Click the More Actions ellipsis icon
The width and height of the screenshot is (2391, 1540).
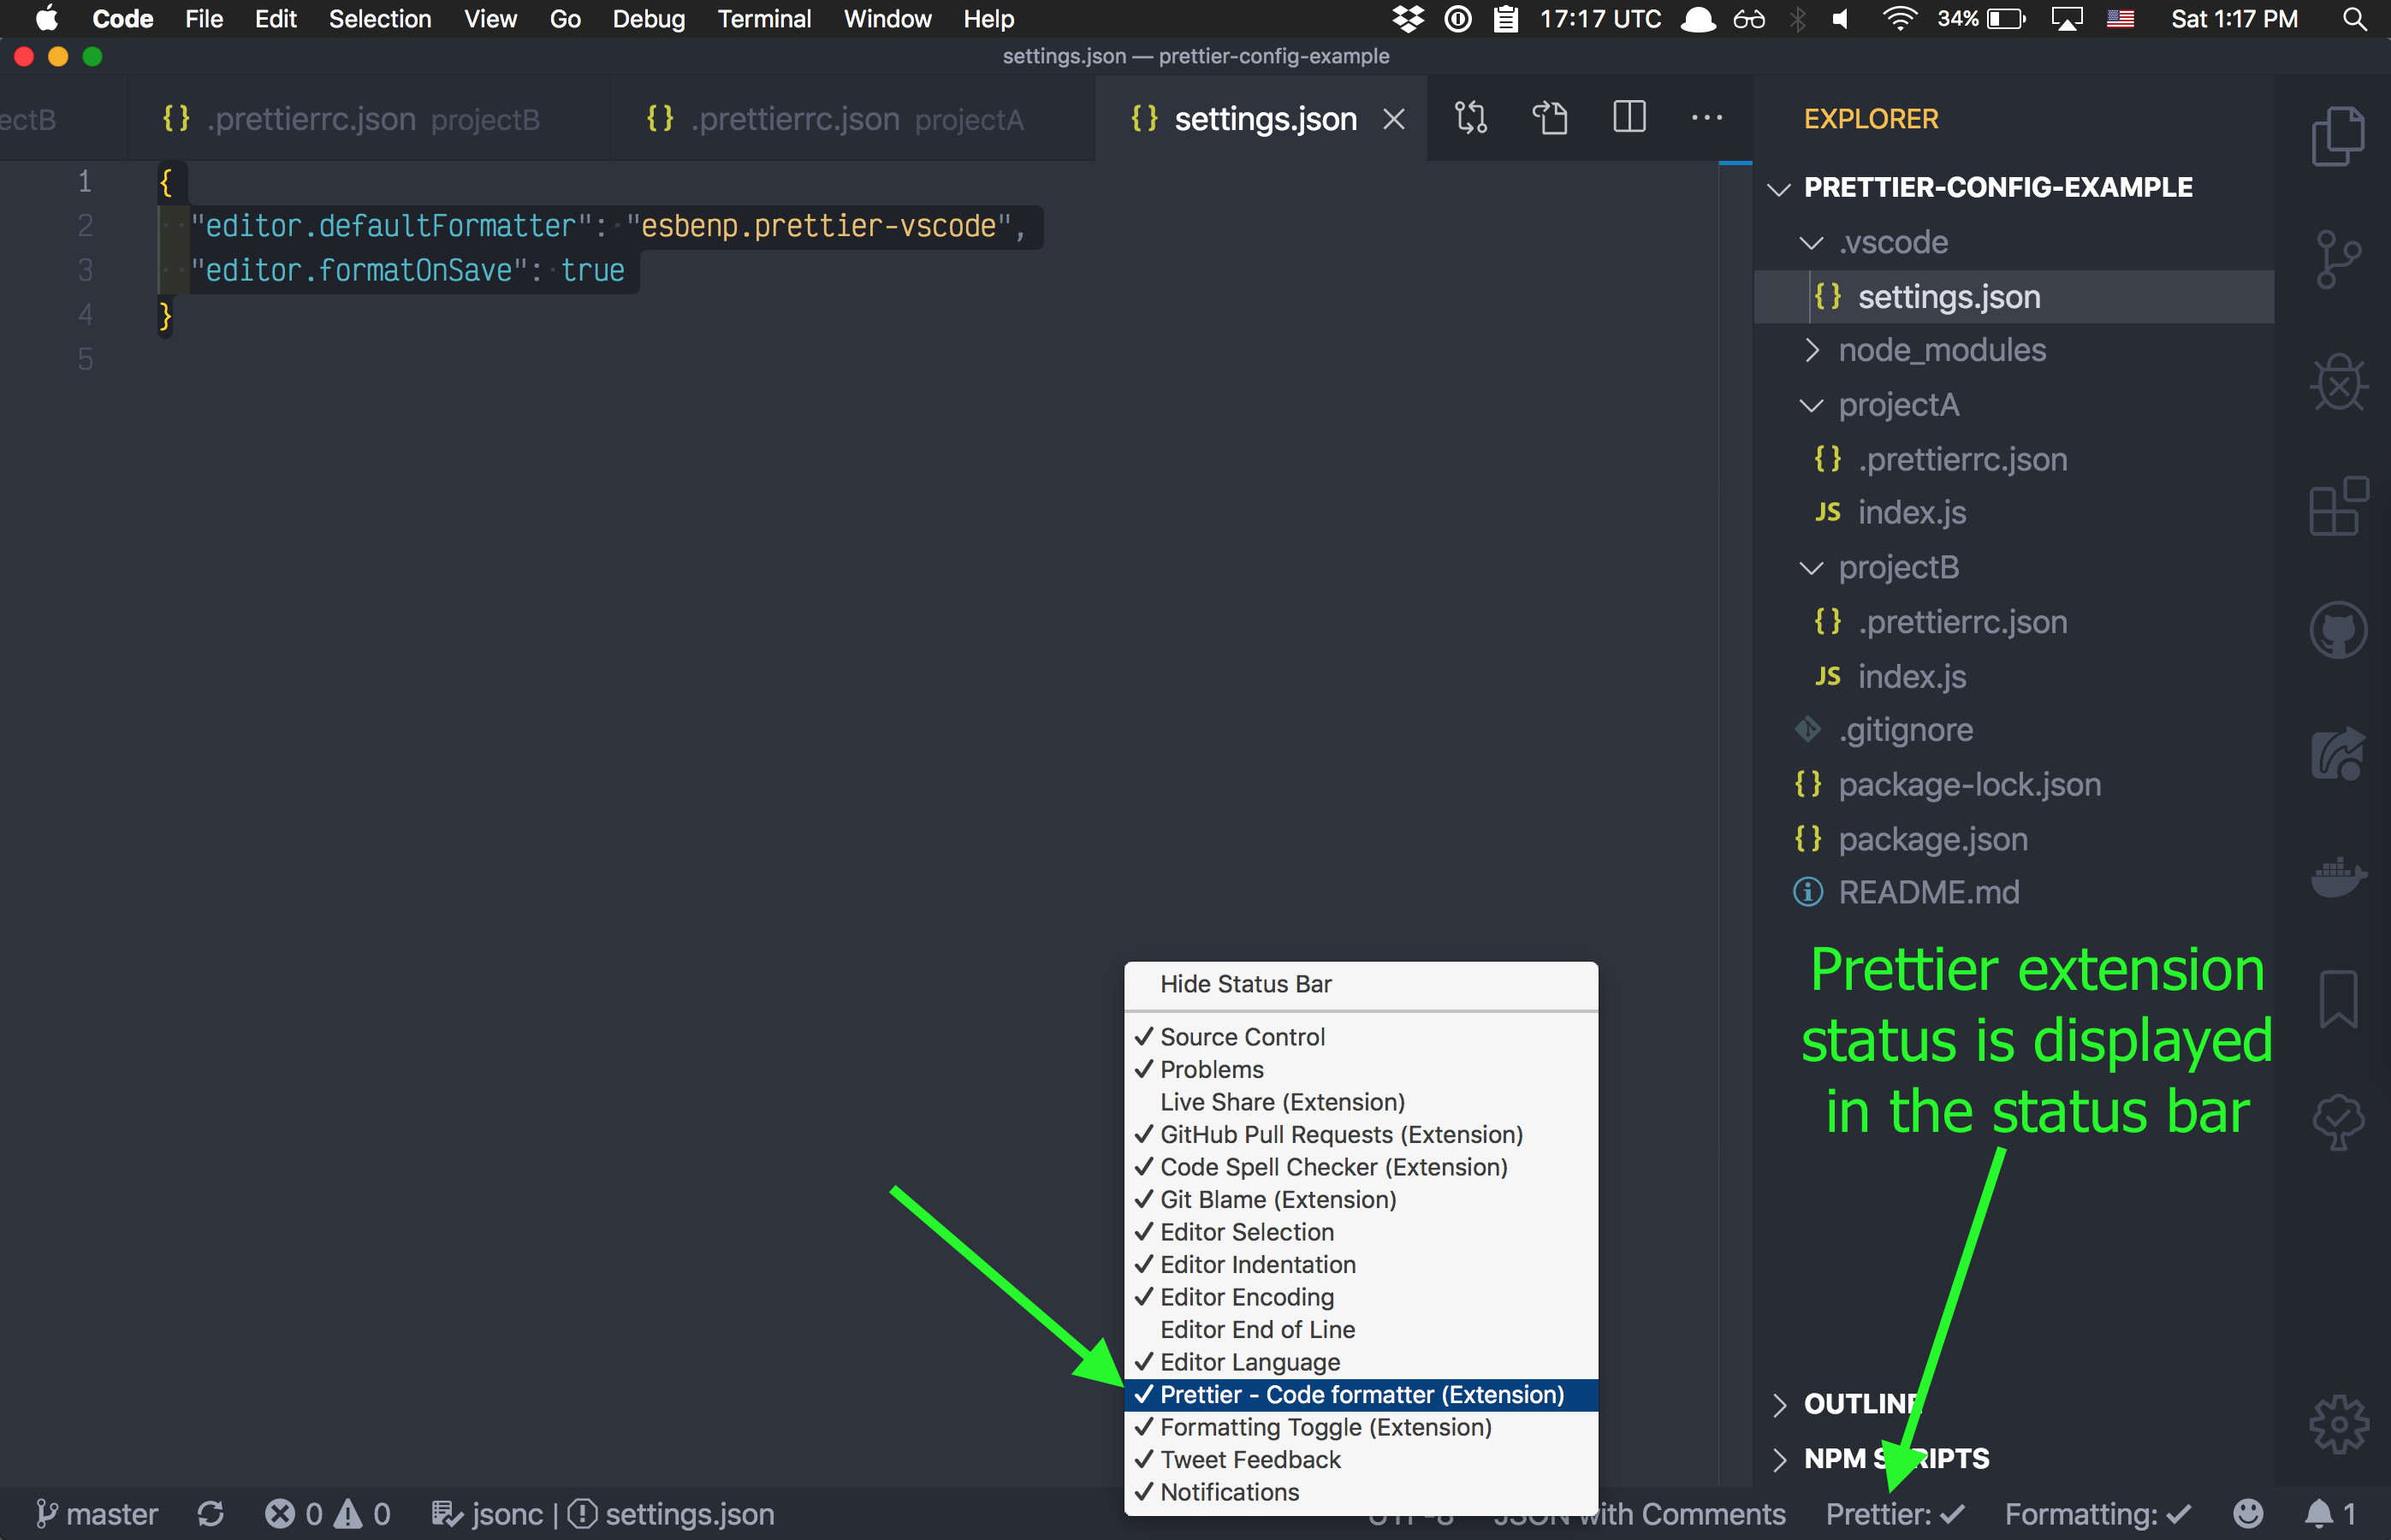click(x=1710, y=116)
